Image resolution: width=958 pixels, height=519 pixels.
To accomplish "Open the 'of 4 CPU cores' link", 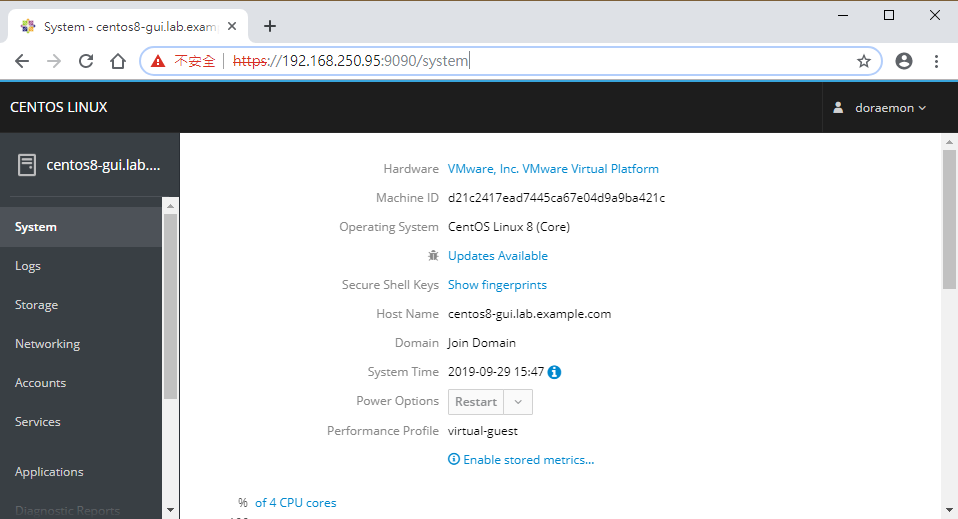I will tap(296, 502).
